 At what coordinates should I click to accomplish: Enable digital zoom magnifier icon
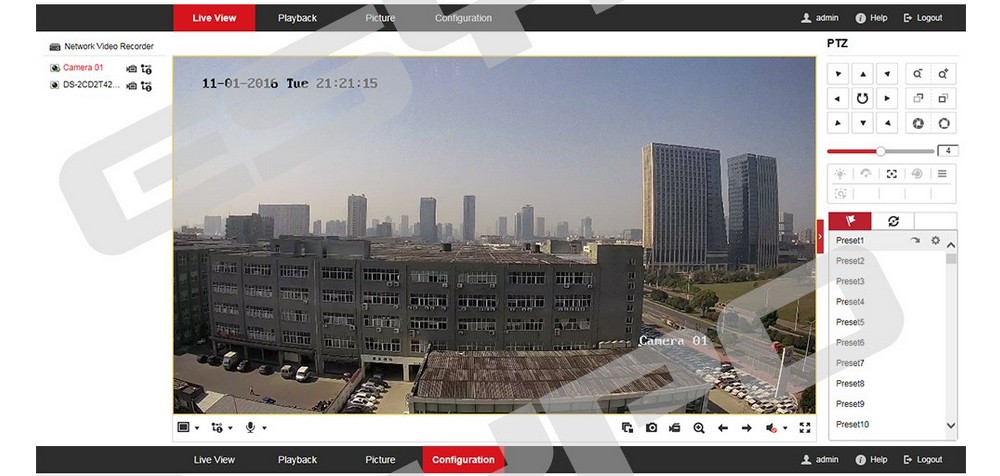(698, 428)
